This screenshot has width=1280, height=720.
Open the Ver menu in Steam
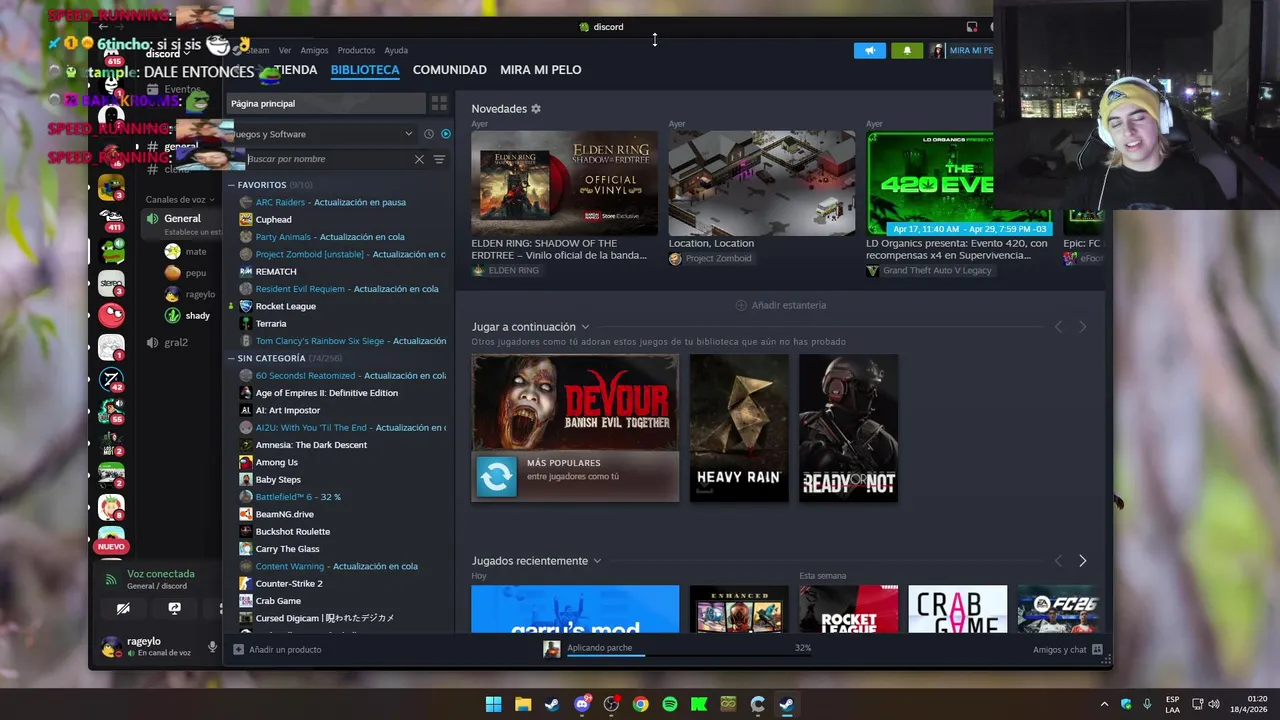[x=285, y=50]
